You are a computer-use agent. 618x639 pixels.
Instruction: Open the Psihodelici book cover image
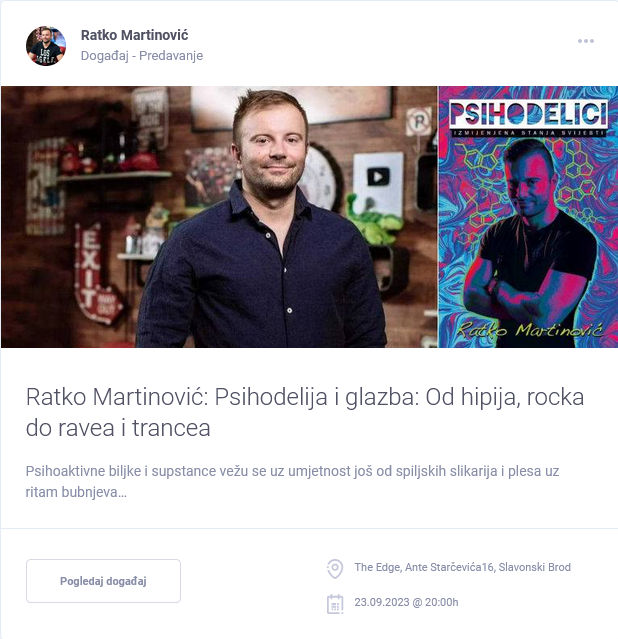point(528,217)
